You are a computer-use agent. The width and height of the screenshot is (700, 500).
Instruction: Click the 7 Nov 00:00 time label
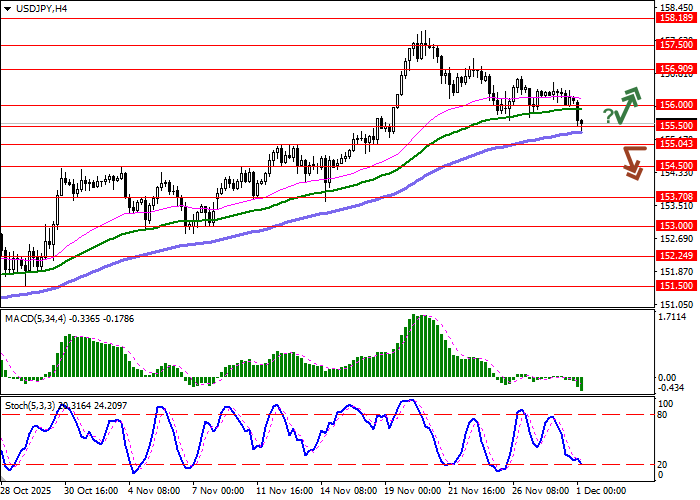point(218,491)
